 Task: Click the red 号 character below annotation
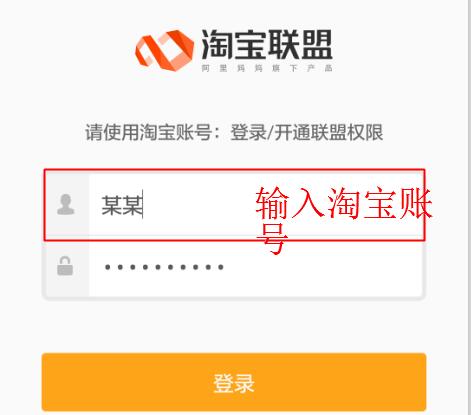coord(272,238)
